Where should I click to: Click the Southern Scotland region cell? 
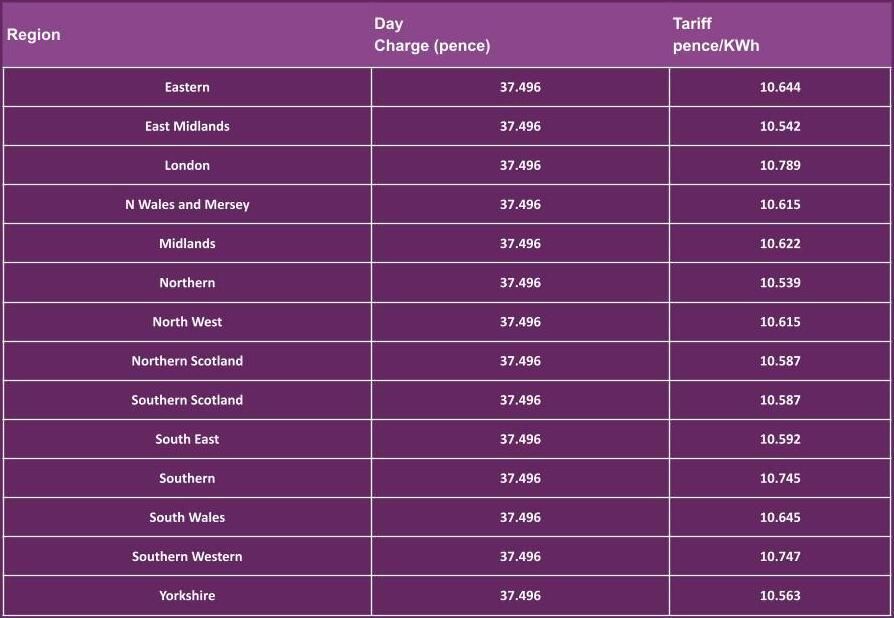[187, 399]
